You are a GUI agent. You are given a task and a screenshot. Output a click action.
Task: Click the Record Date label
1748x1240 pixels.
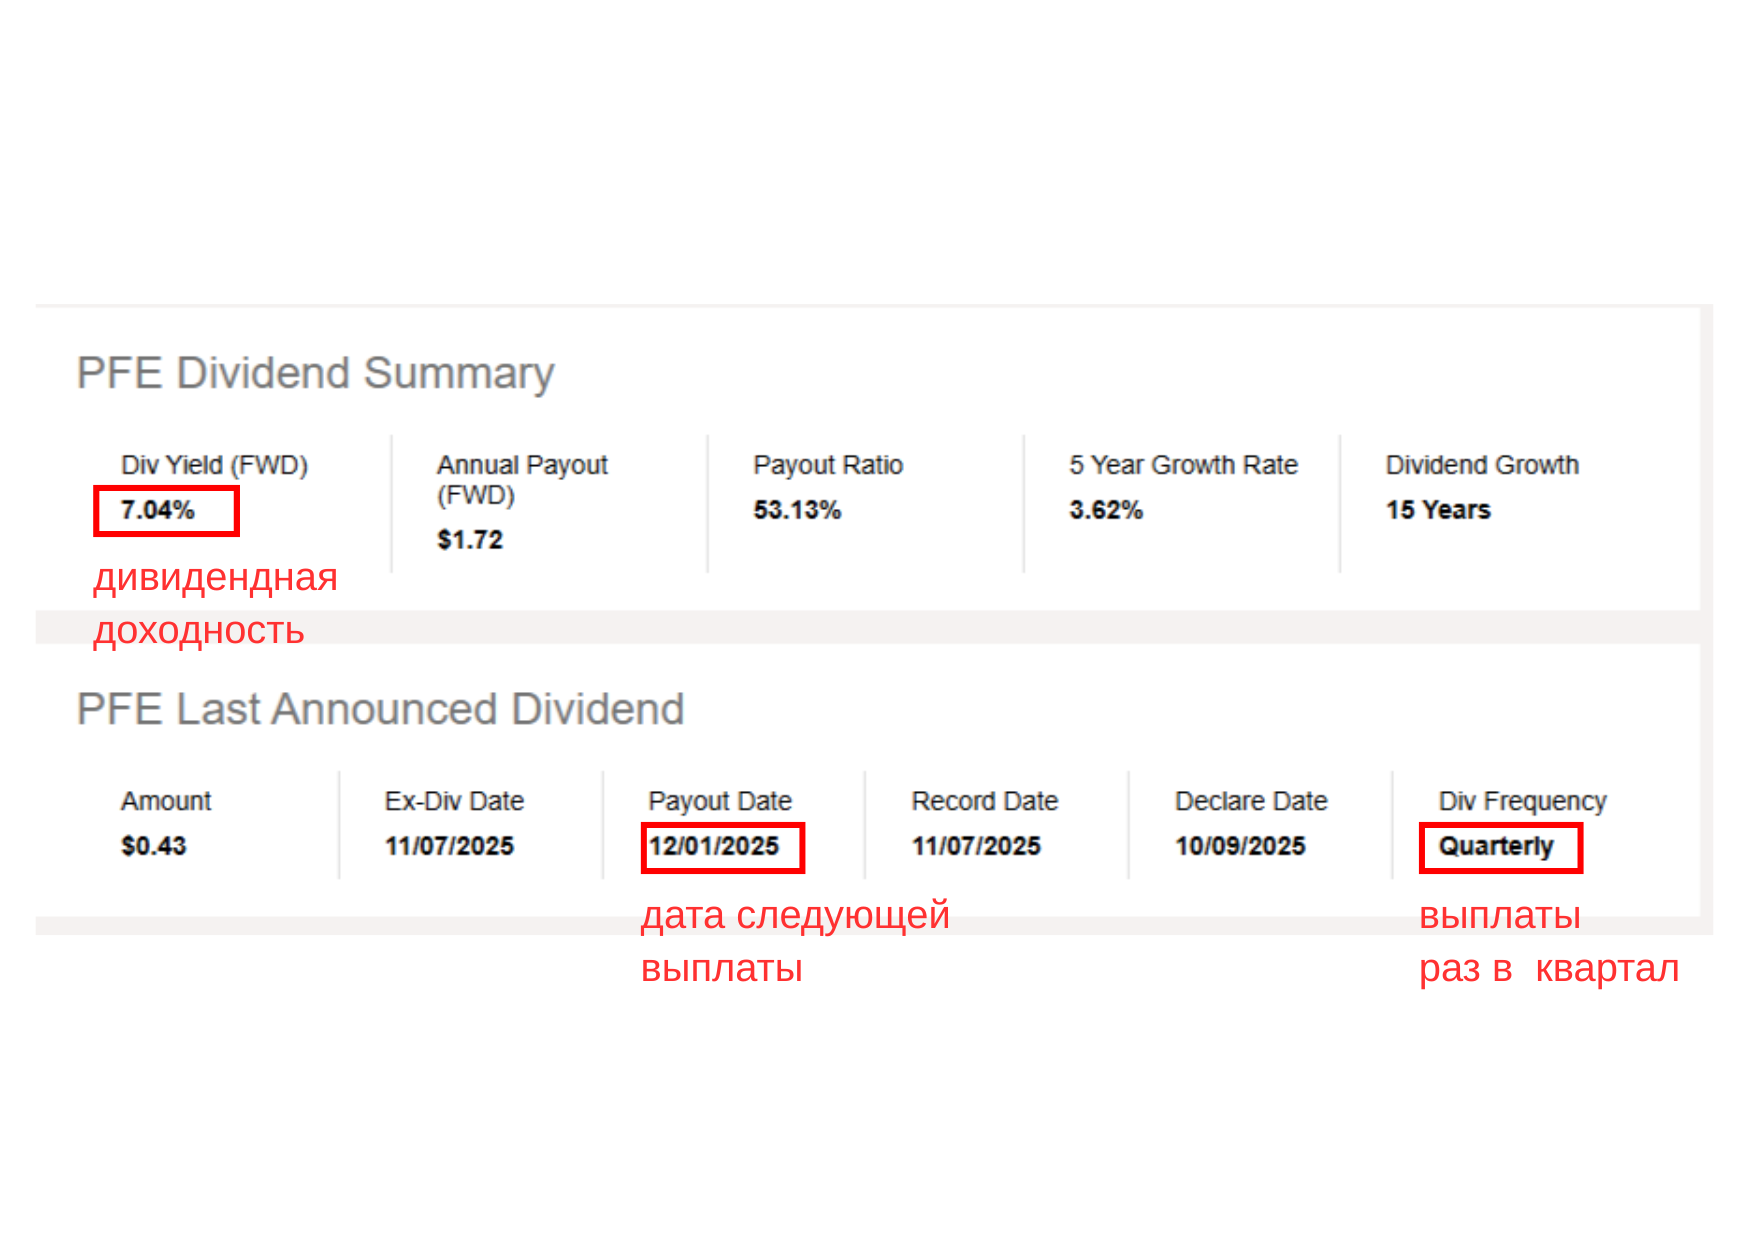coord(984,801)
